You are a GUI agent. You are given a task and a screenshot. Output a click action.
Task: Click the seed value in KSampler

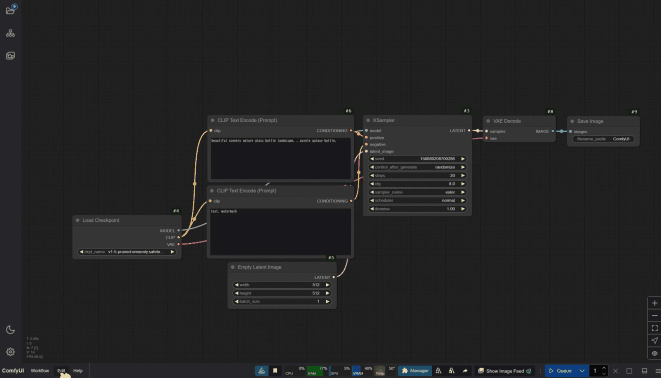click(x=437, y=159)
